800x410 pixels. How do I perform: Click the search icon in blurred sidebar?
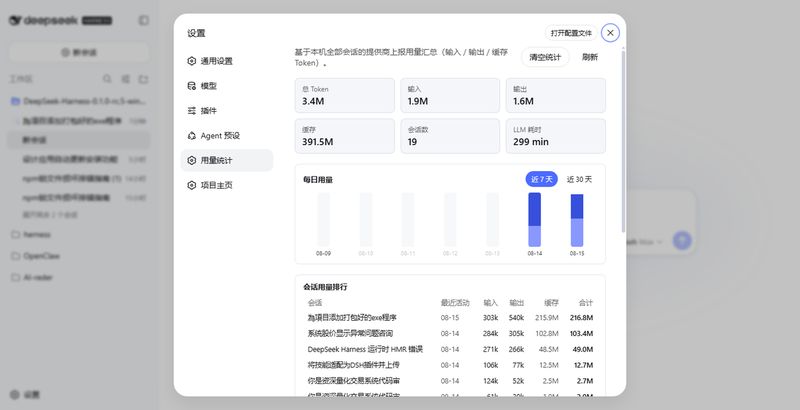coord(107,79)
